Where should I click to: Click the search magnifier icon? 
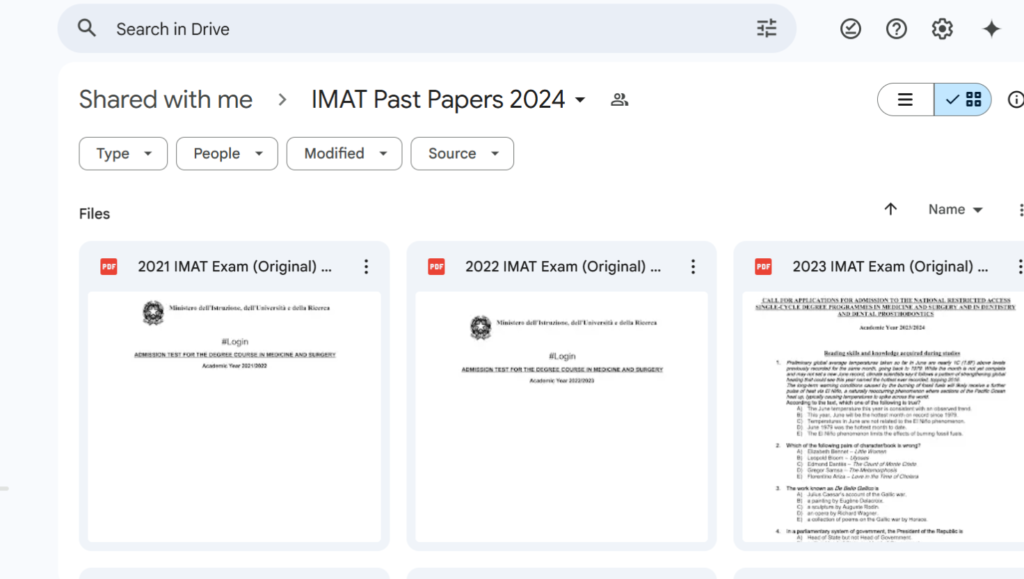(x=87, y=28)
